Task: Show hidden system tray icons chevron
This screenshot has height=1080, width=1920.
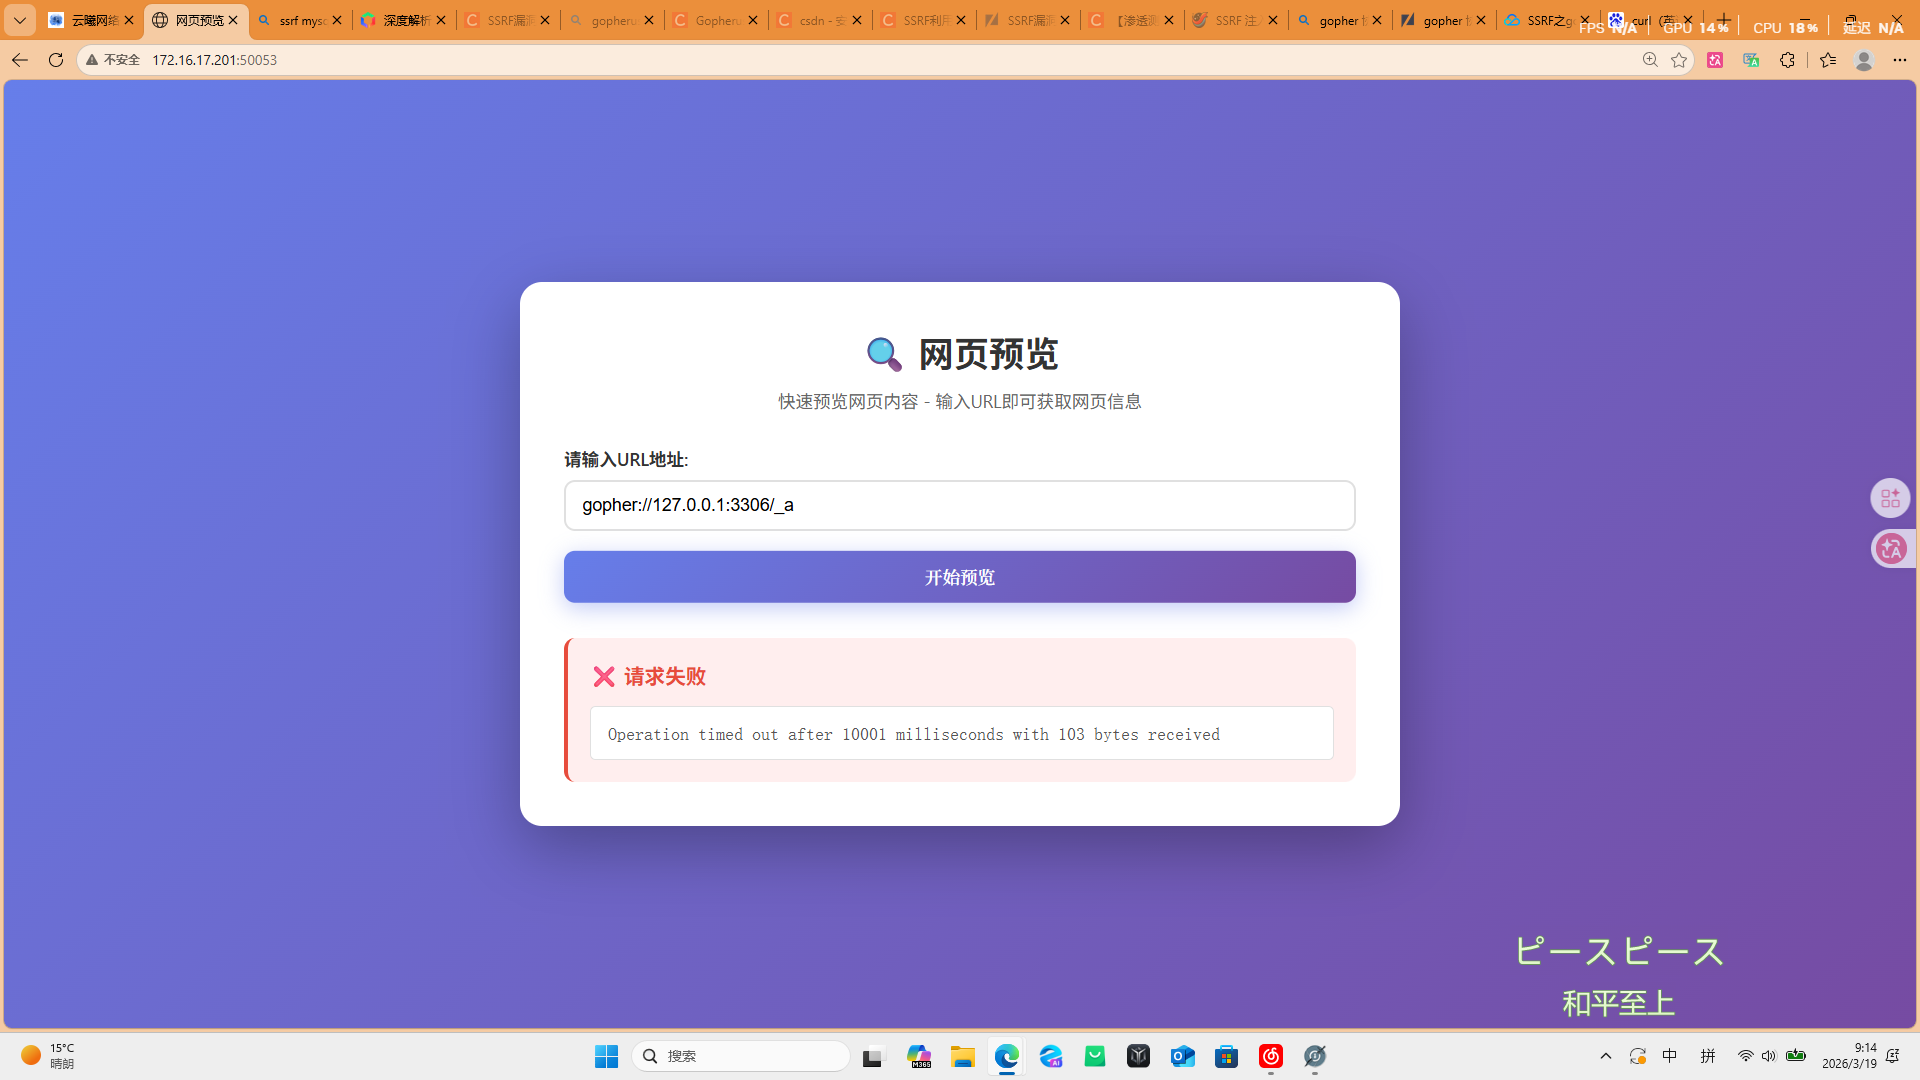Action: 1606,1056
